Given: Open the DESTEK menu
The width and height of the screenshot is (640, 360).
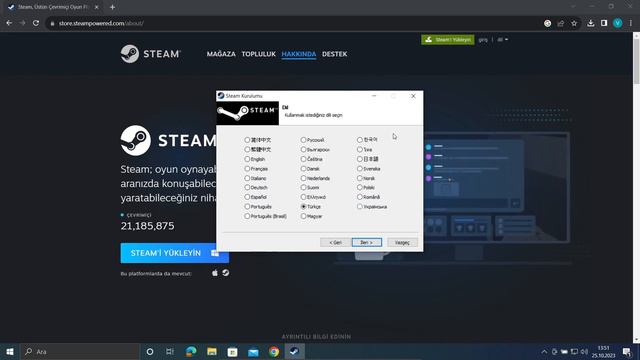Looking at the screenshot, I should pos(334,54).
